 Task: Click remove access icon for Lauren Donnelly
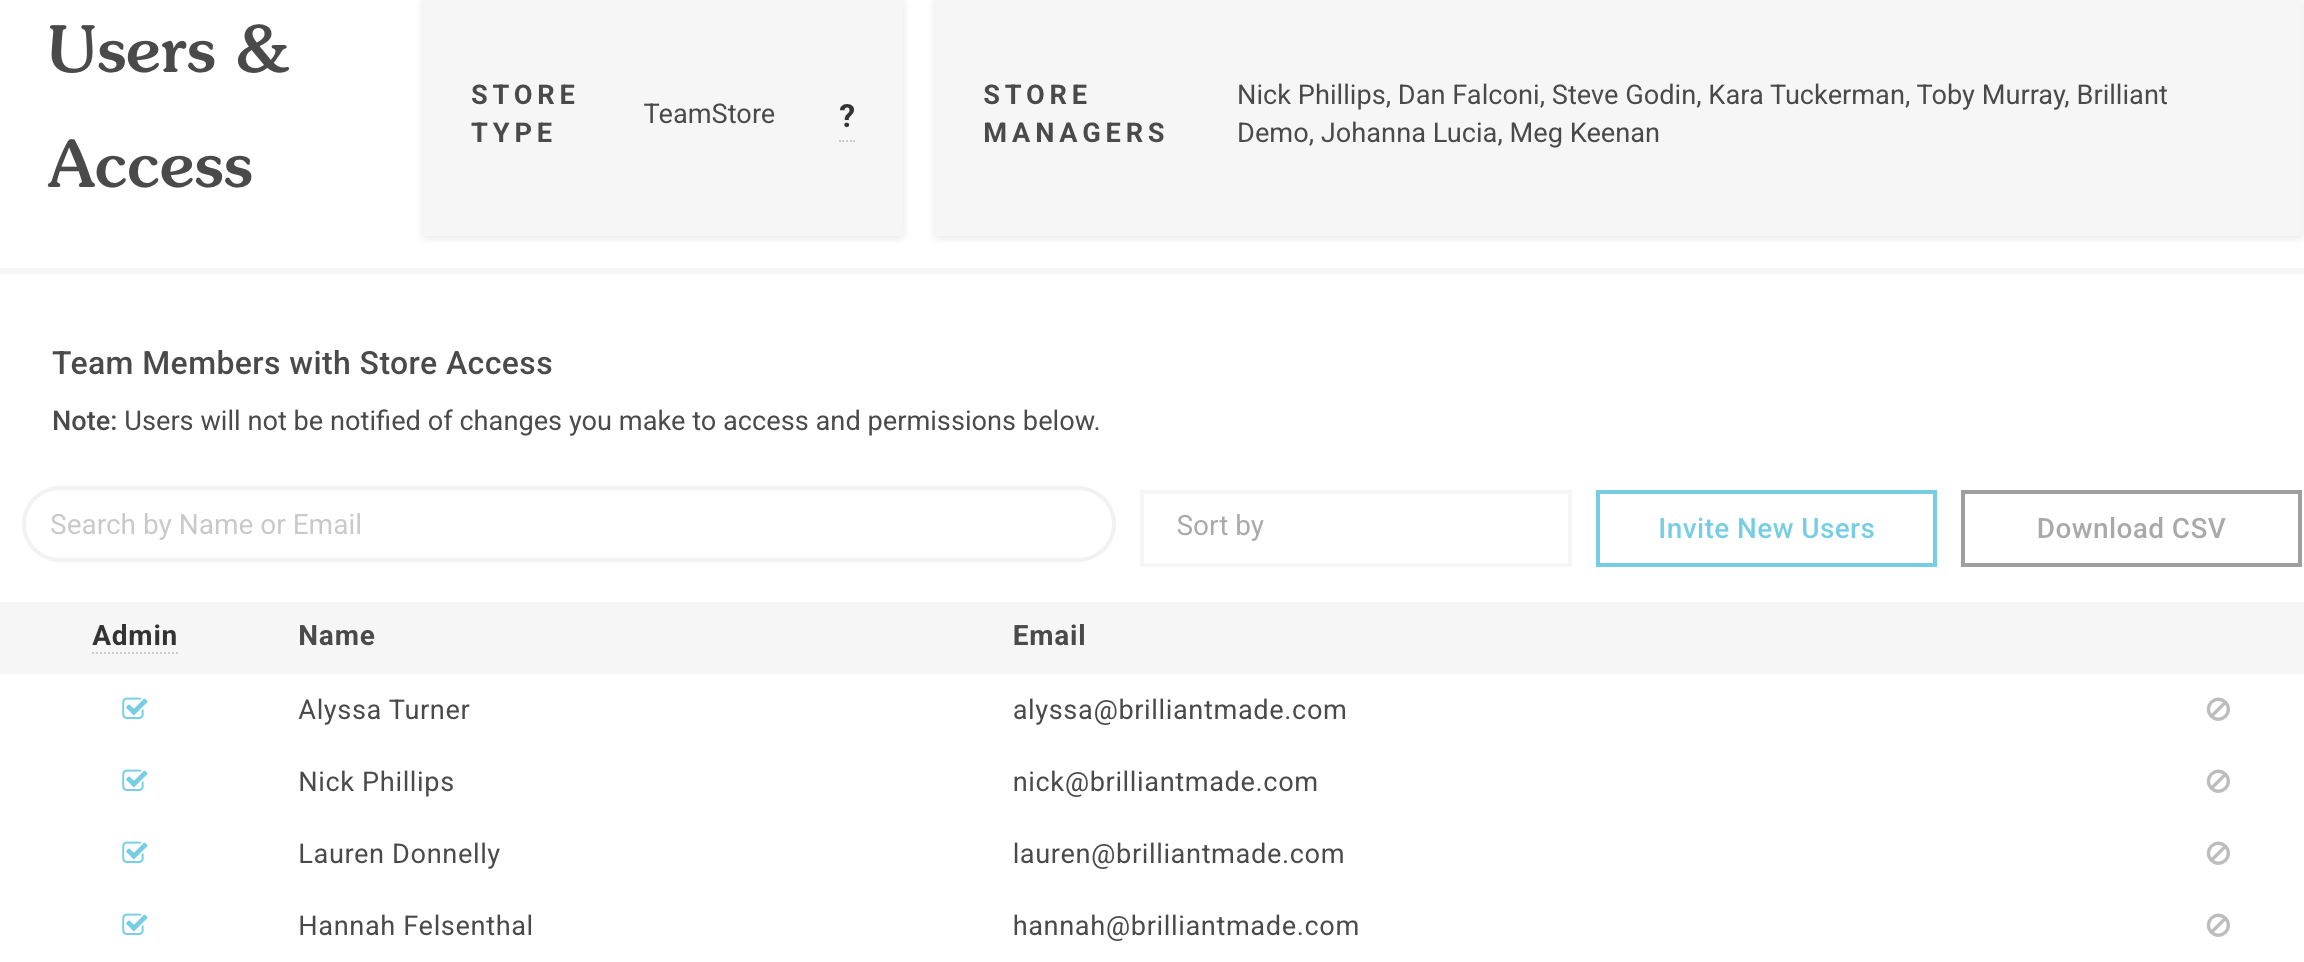pos(2218,854)
